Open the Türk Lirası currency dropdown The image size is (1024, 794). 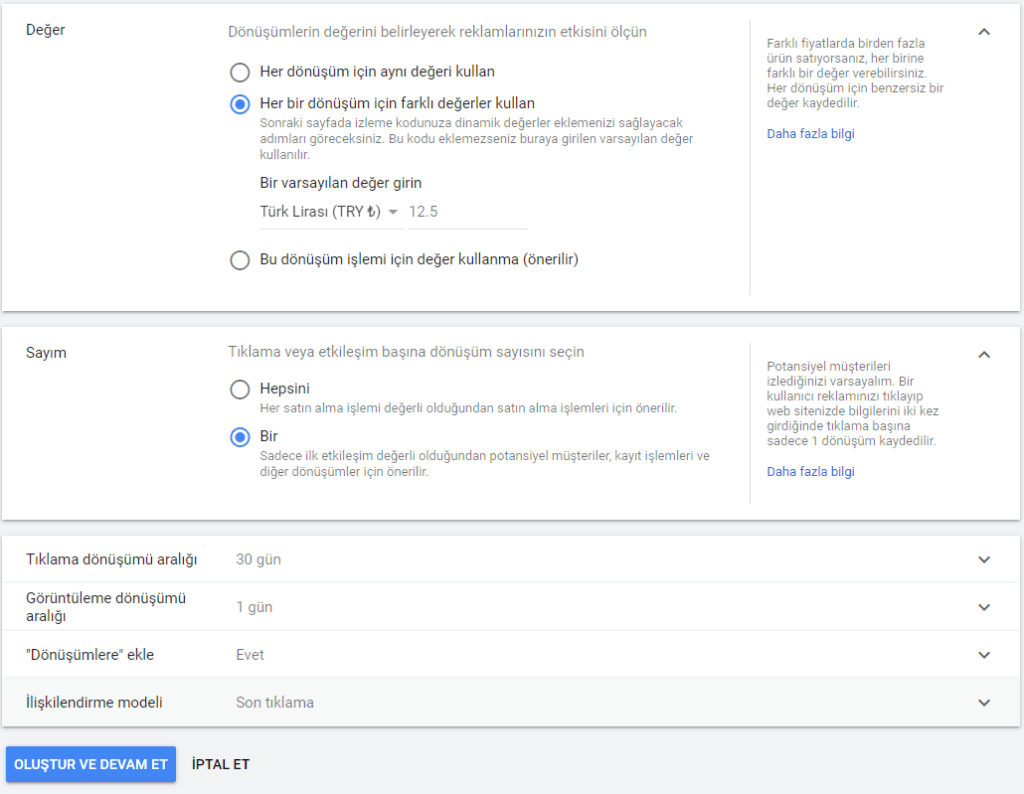coord(330,212)
